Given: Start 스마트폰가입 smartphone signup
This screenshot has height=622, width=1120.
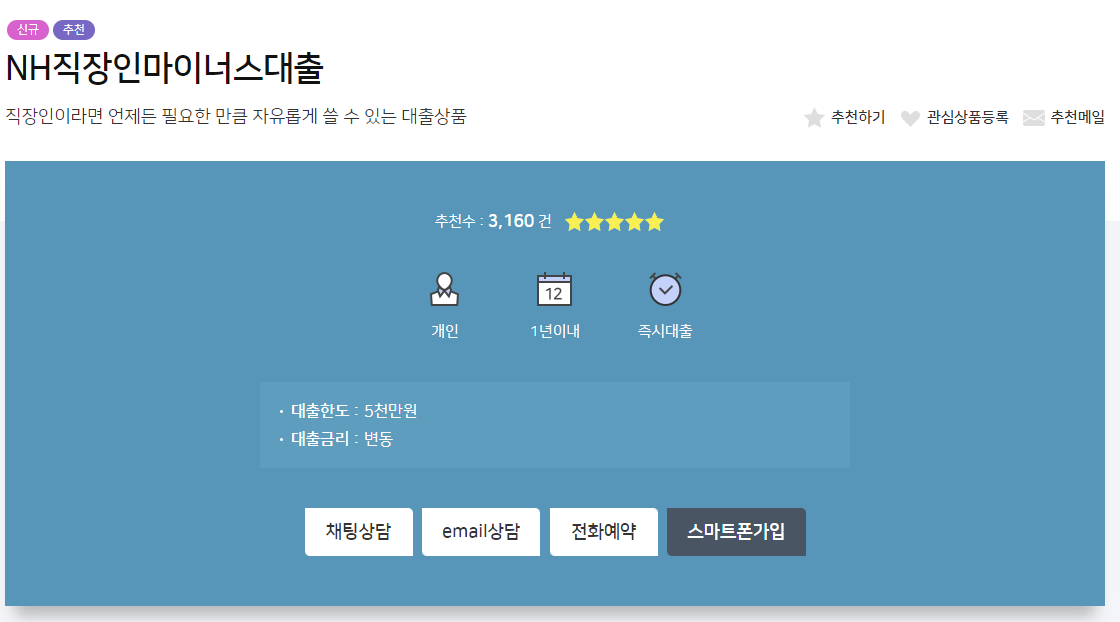Looking at the screenshot, I should coord(736,532).
